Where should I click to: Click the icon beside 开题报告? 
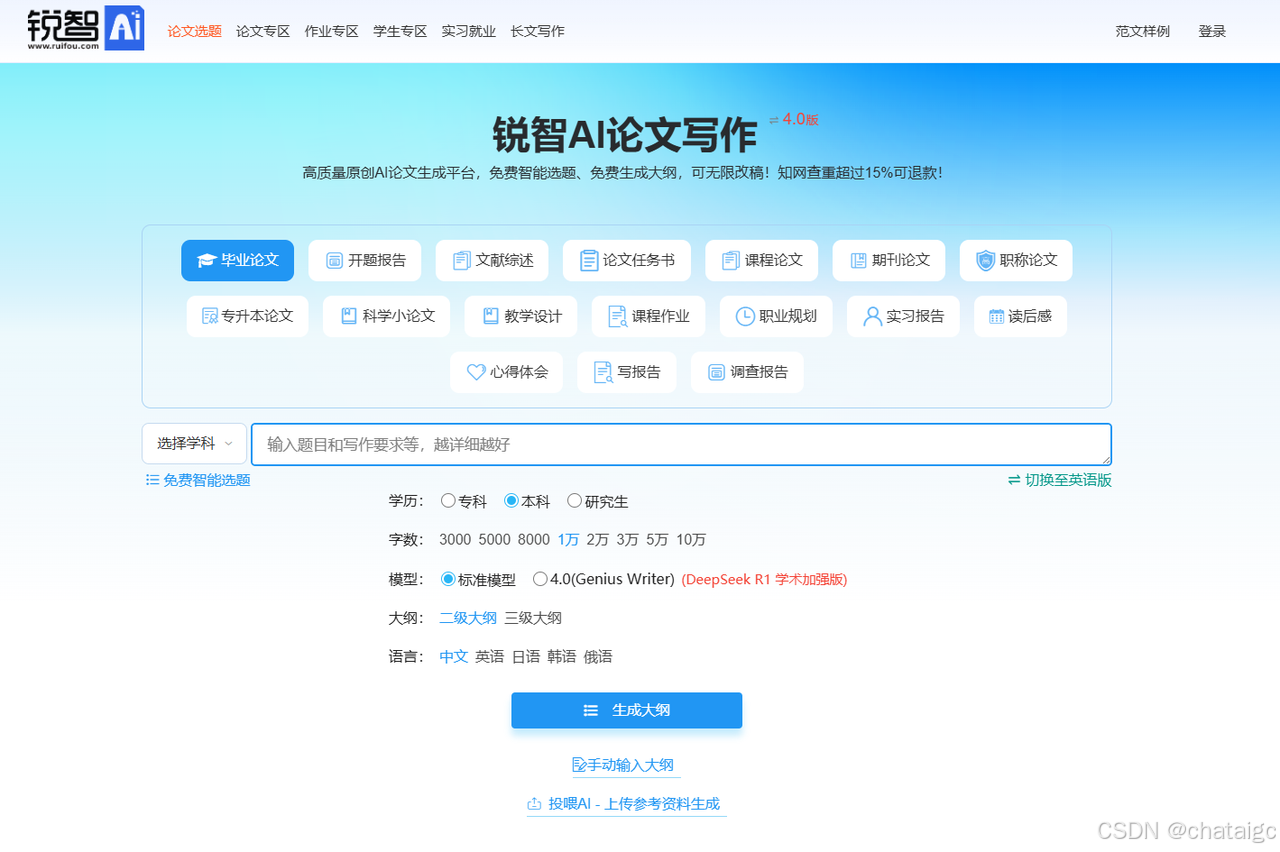tap(335, 261)
